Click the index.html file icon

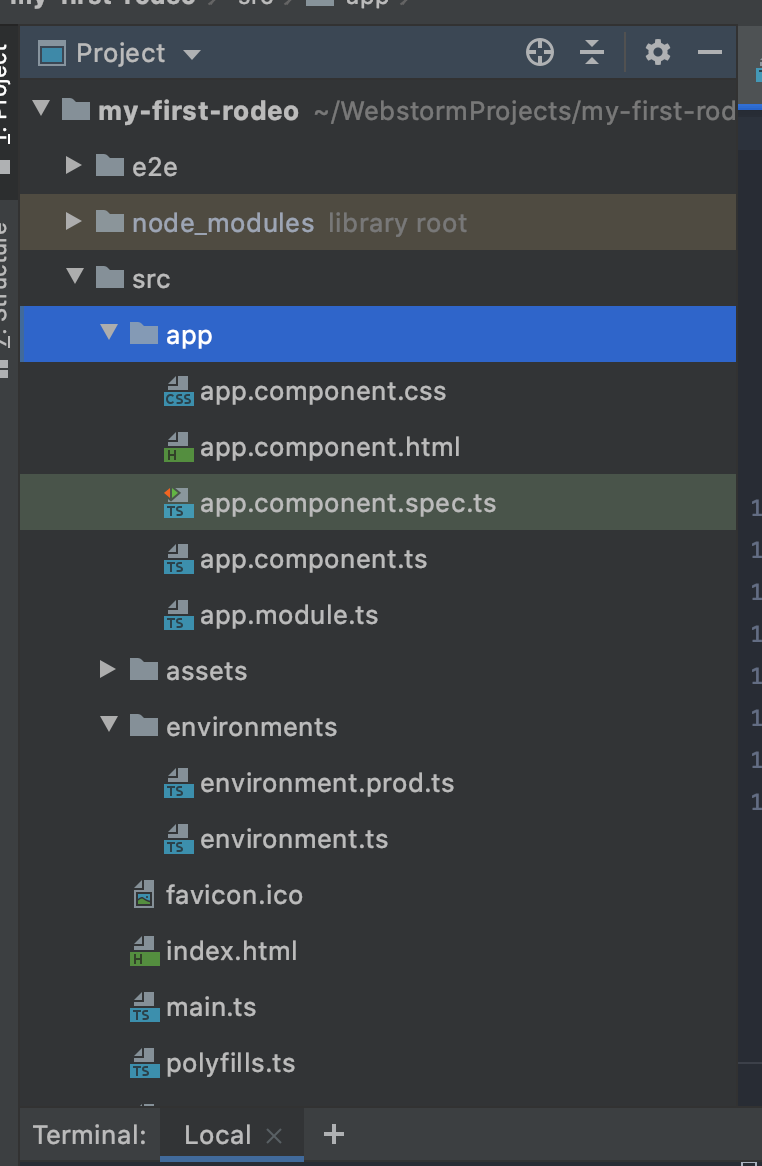point(145,951)
